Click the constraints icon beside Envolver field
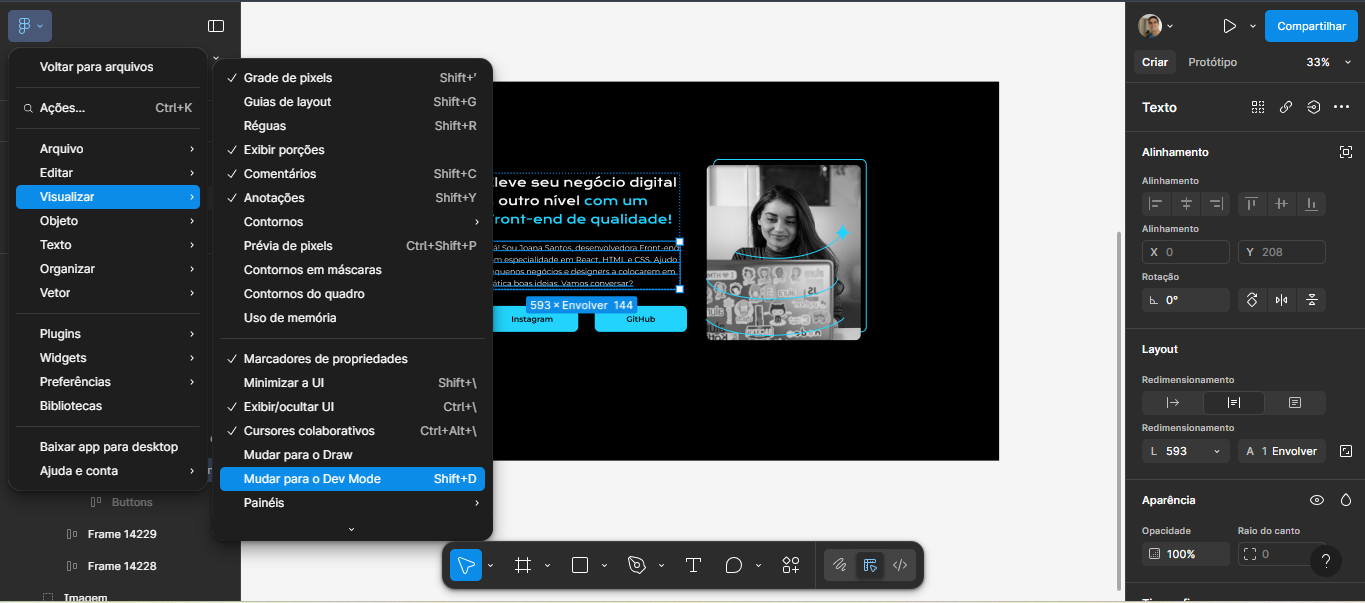The image size is (1365, 603). pyautogui.click(x=1346, y=451)
